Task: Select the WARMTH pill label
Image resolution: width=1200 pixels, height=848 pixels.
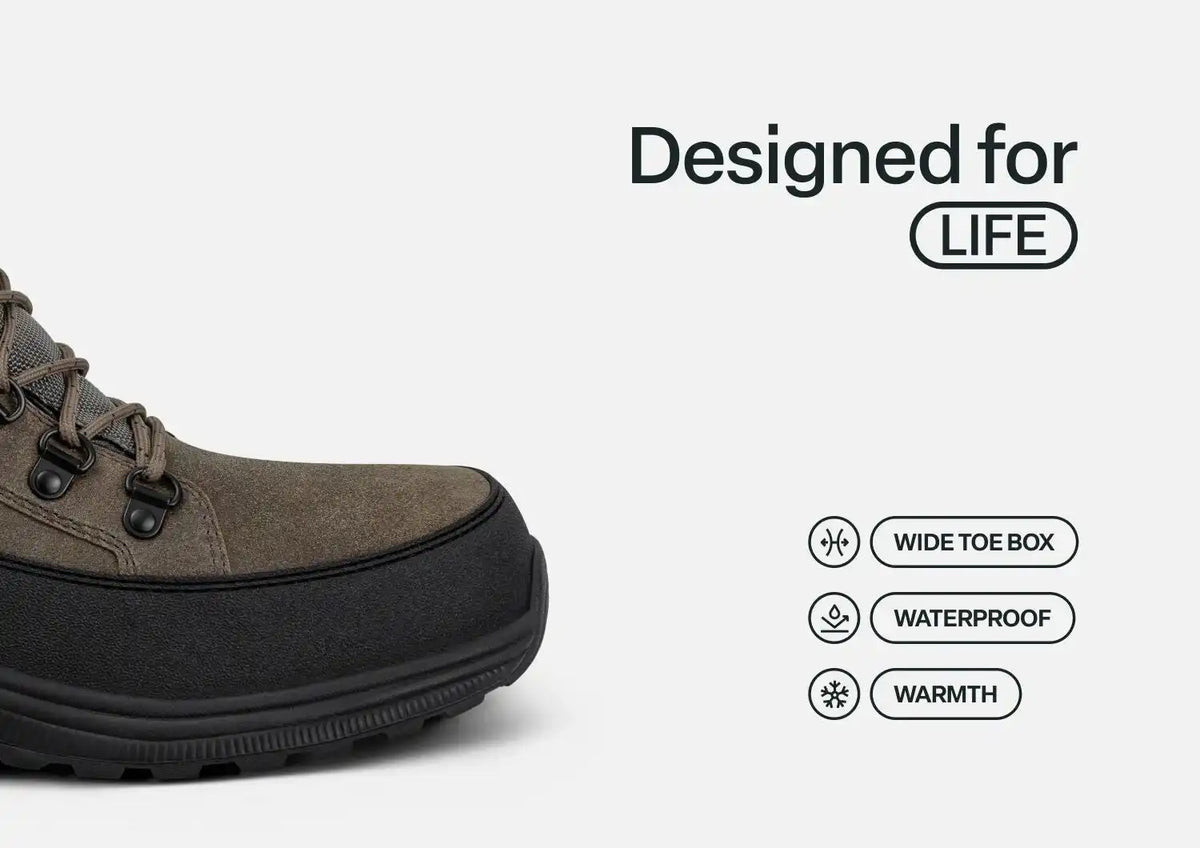Action: coord(945,694)
